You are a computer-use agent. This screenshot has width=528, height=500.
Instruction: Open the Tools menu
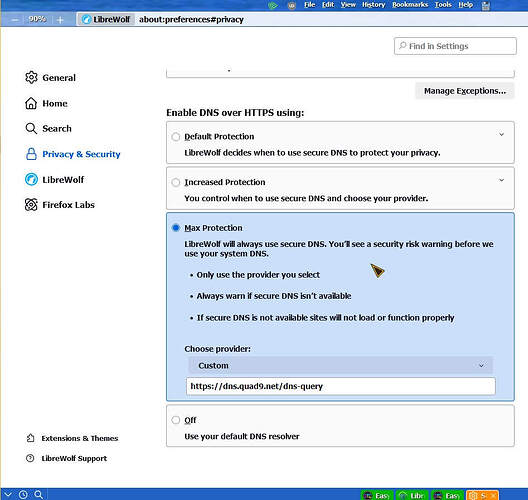[x=443, y=5]
